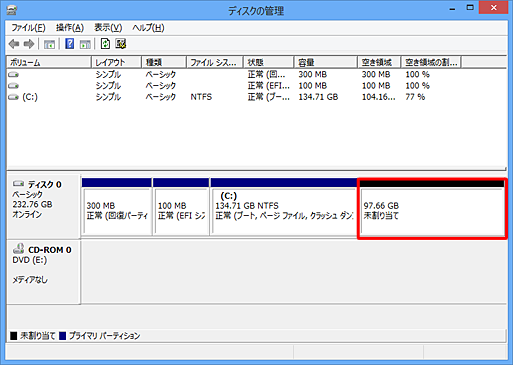Sort by the レイアウト column header
Screen dimensions: 513x365
[116, 62]
